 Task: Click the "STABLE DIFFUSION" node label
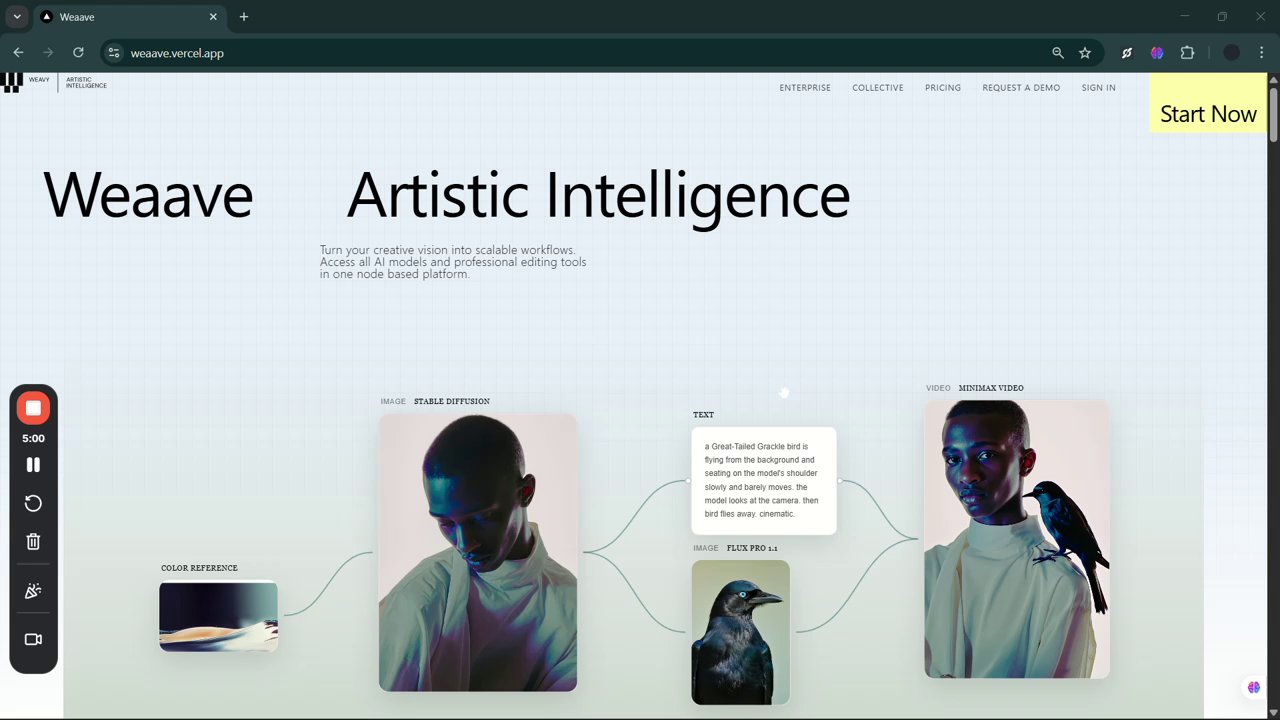click(x=452, y=401)
